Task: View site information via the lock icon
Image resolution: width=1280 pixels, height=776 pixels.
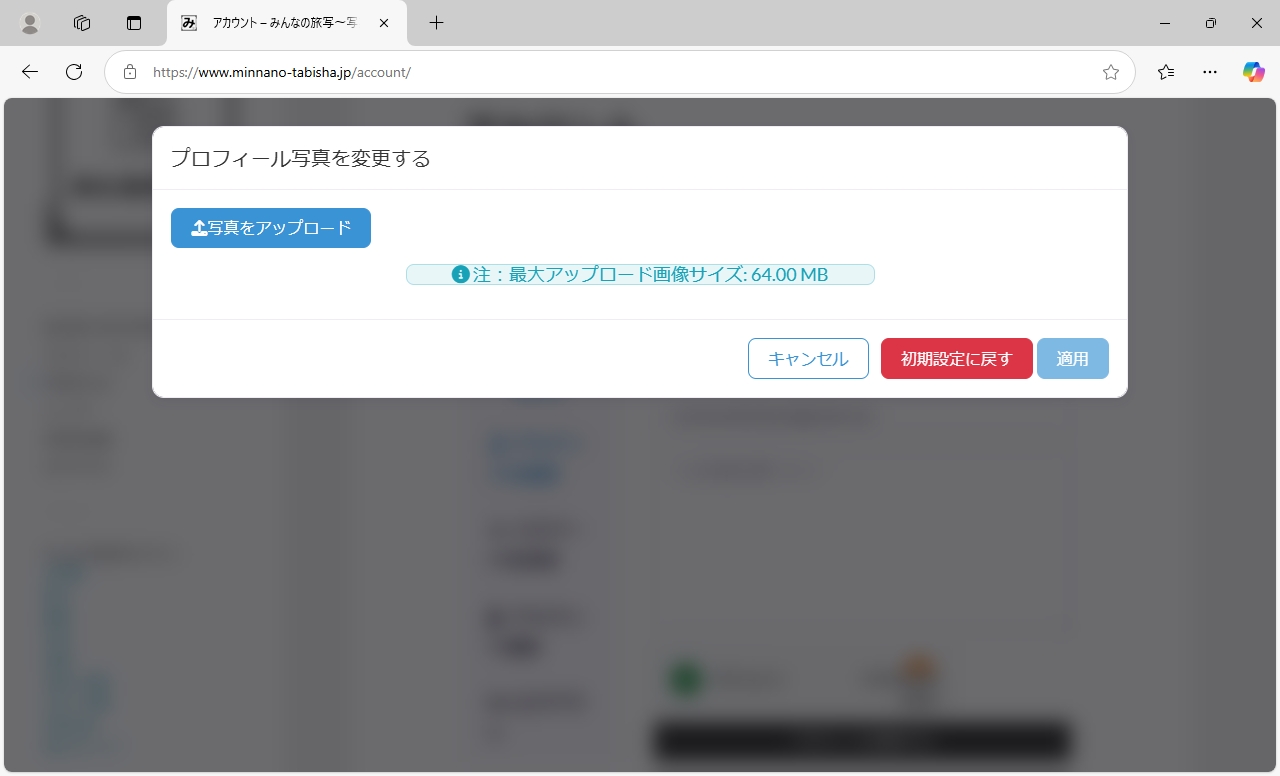Action: point(129,72)
